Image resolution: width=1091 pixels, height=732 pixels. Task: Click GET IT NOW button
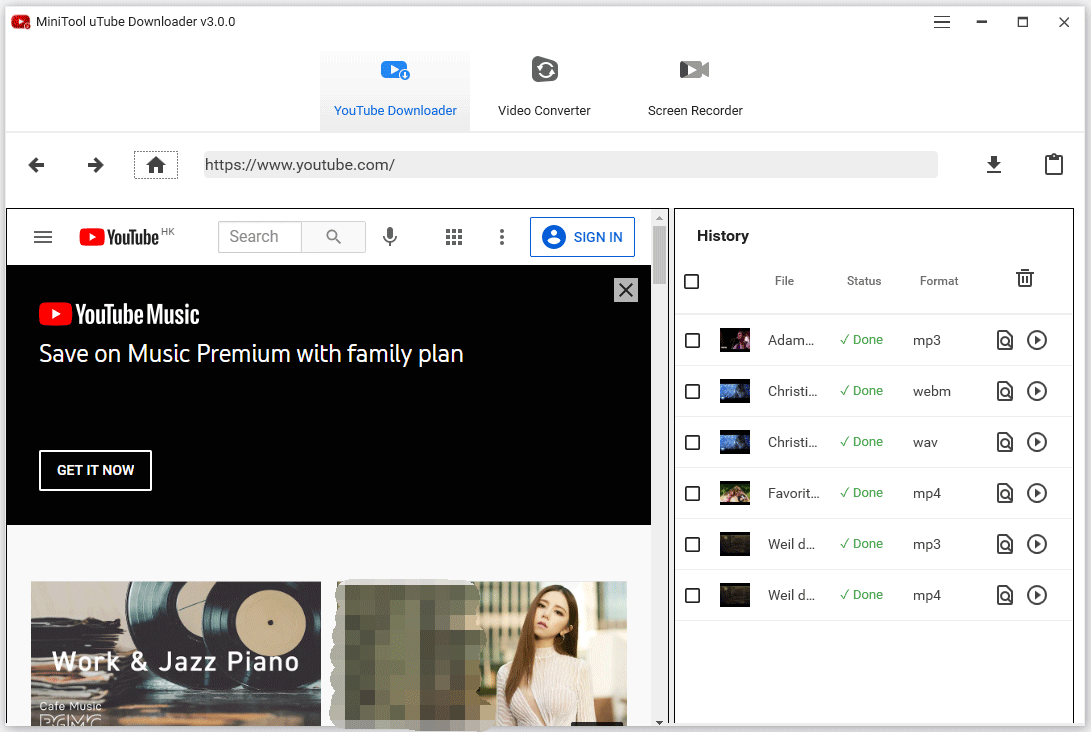tap(95, 470)
